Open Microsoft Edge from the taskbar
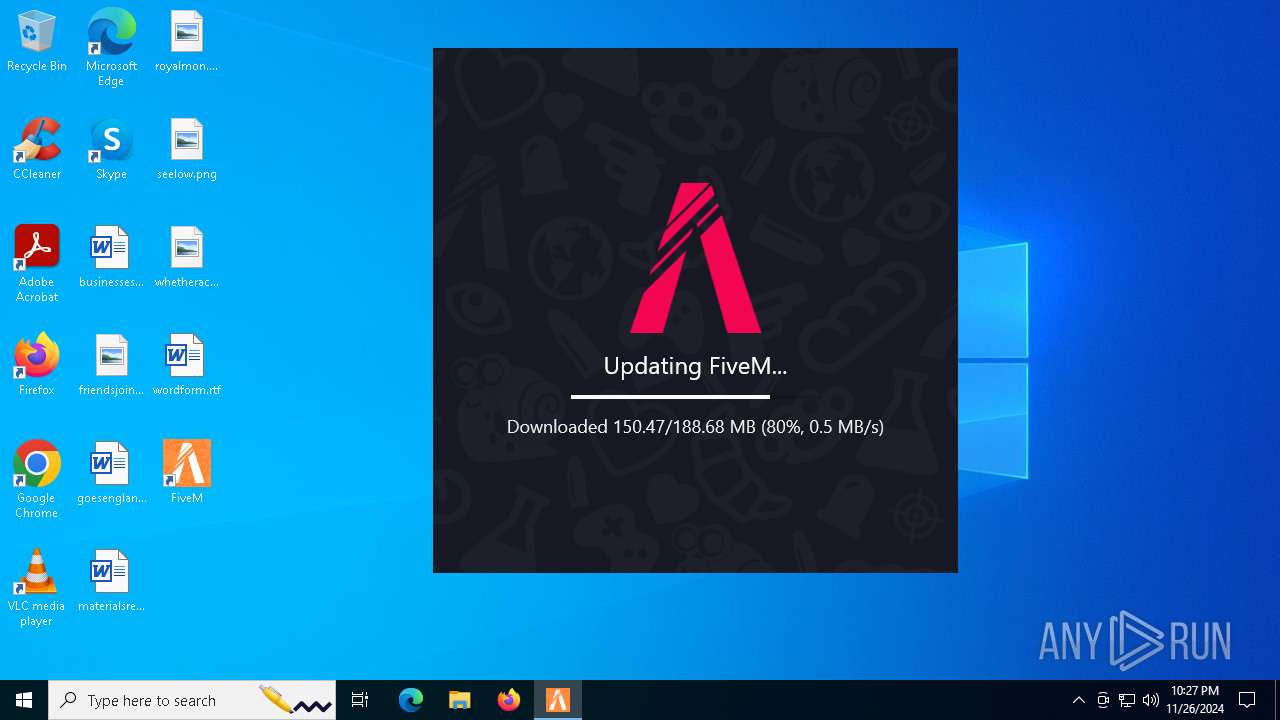 [x=411, y=700]
